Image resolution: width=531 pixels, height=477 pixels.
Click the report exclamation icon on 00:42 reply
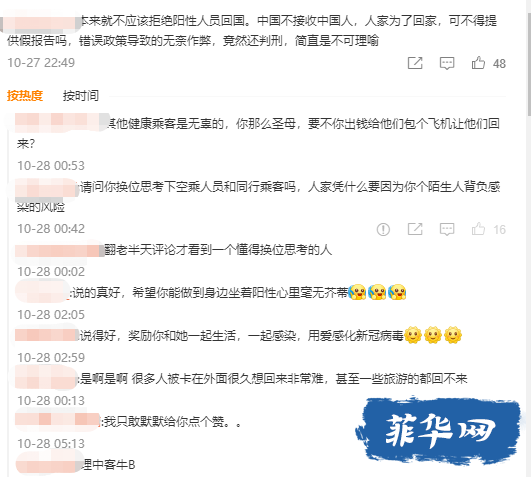click(383, 230)
